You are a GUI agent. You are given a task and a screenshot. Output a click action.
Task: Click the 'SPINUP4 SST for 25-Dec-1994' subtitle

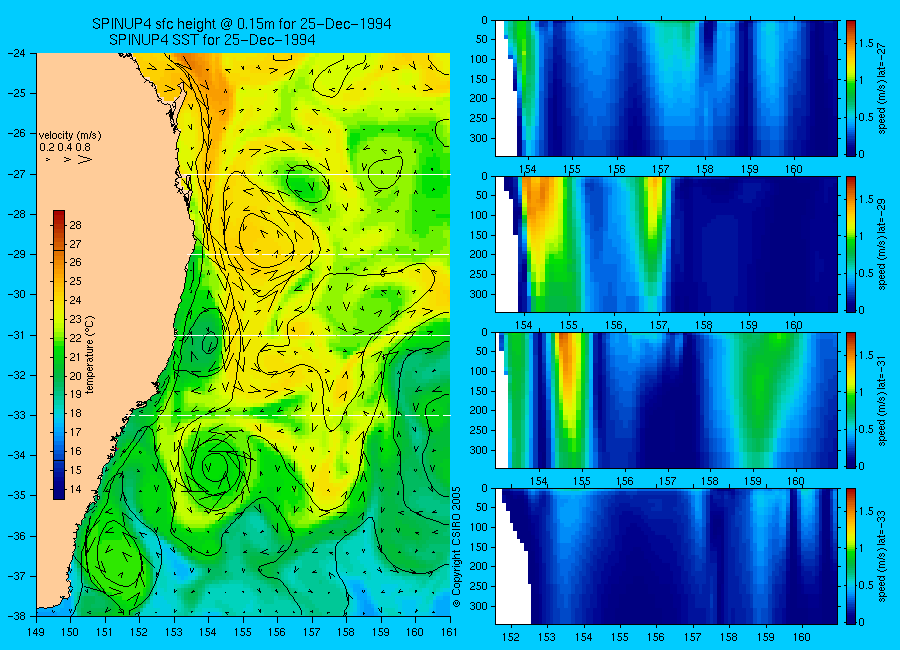[212, 40]
